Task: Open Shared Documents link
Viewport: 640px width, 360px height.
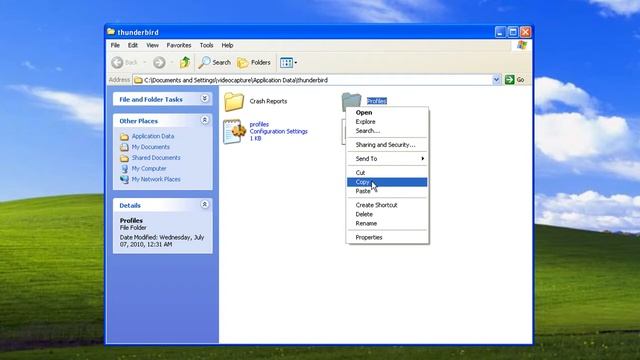Action: (156, 158)
